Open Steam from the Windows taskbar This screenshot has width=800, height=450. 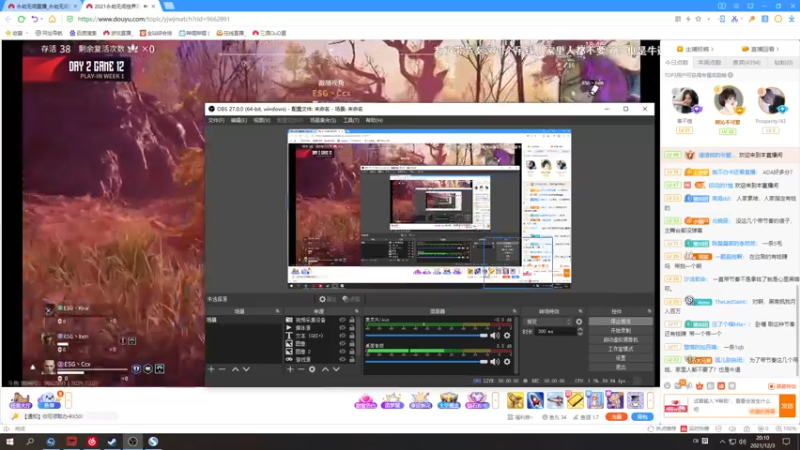(x=112, y=441)
